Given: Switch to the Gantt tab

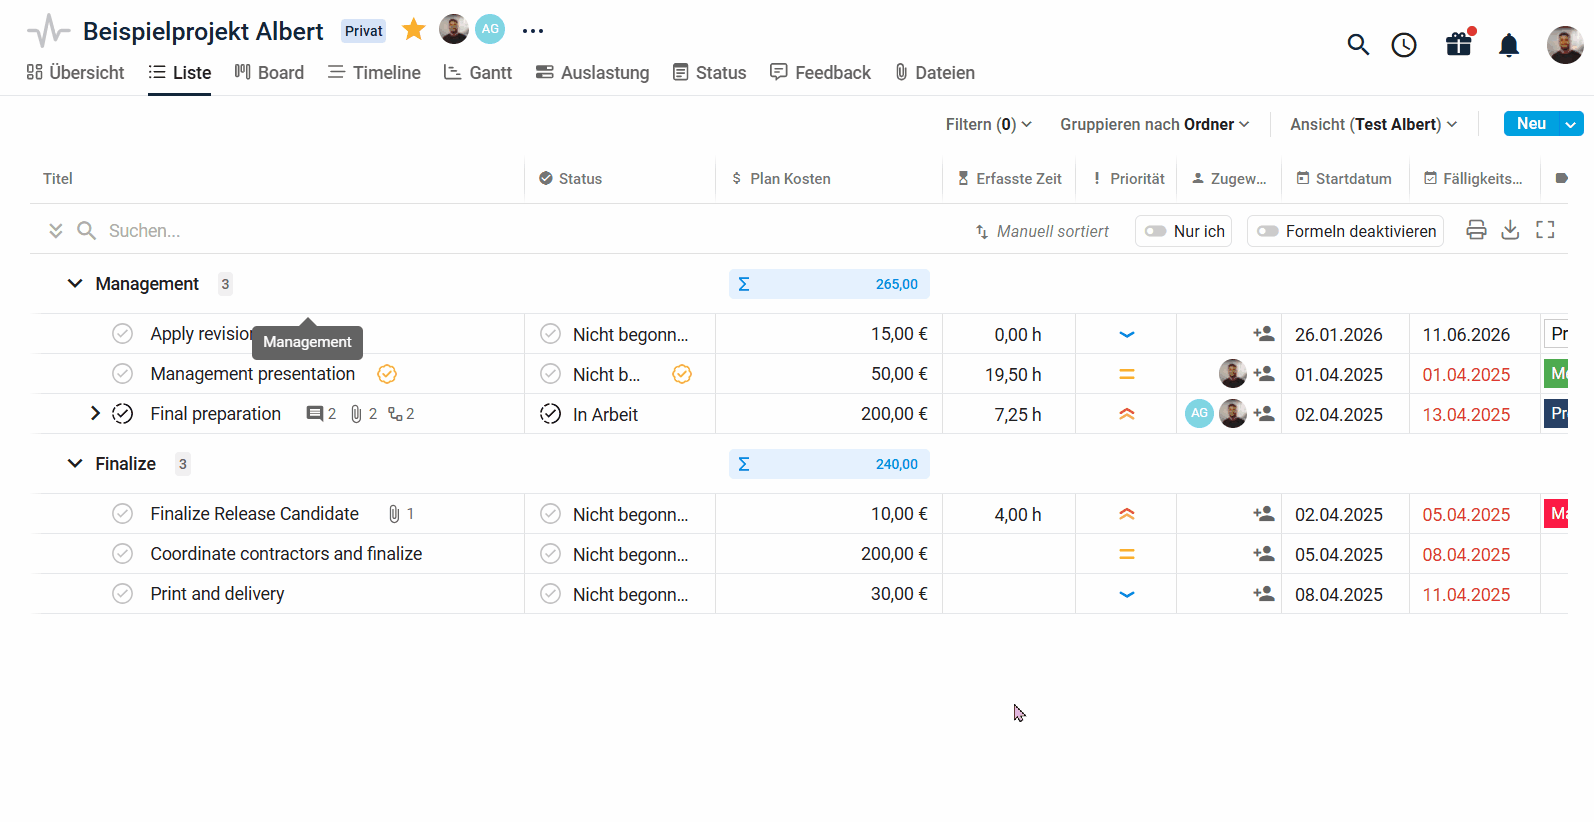Looking at the screenshot, I should pyautogui.click(x=478, y=73).
